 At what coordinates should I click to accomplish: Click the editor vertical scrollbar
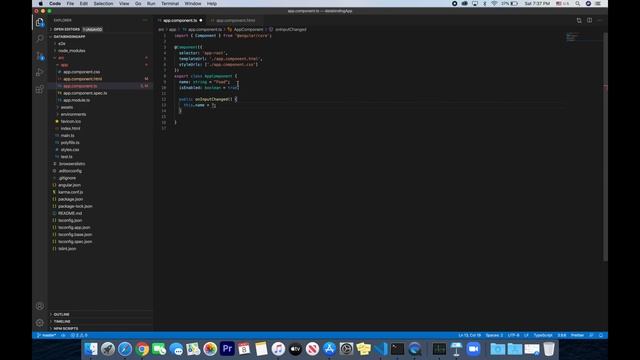pyautogui.click(x=606, y=147)
